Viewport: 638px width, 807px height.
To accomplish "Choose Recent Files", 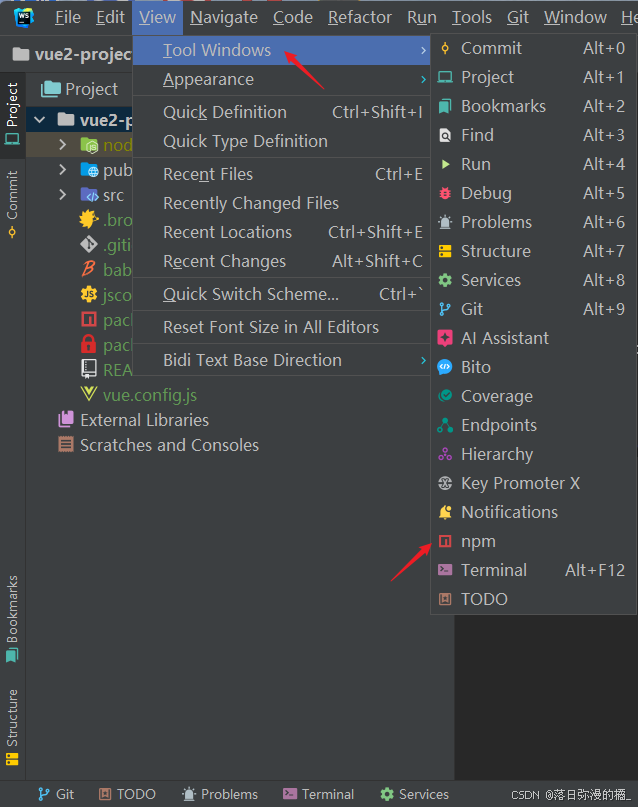I will (281, 174).
